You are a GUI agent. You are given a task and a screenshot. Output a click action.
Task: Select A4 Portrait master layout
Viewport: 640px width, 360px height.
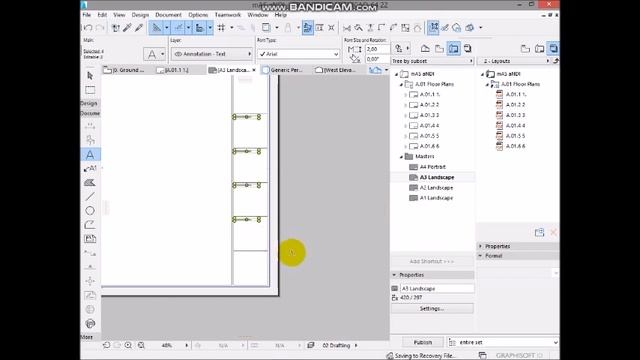click(433, 167)
